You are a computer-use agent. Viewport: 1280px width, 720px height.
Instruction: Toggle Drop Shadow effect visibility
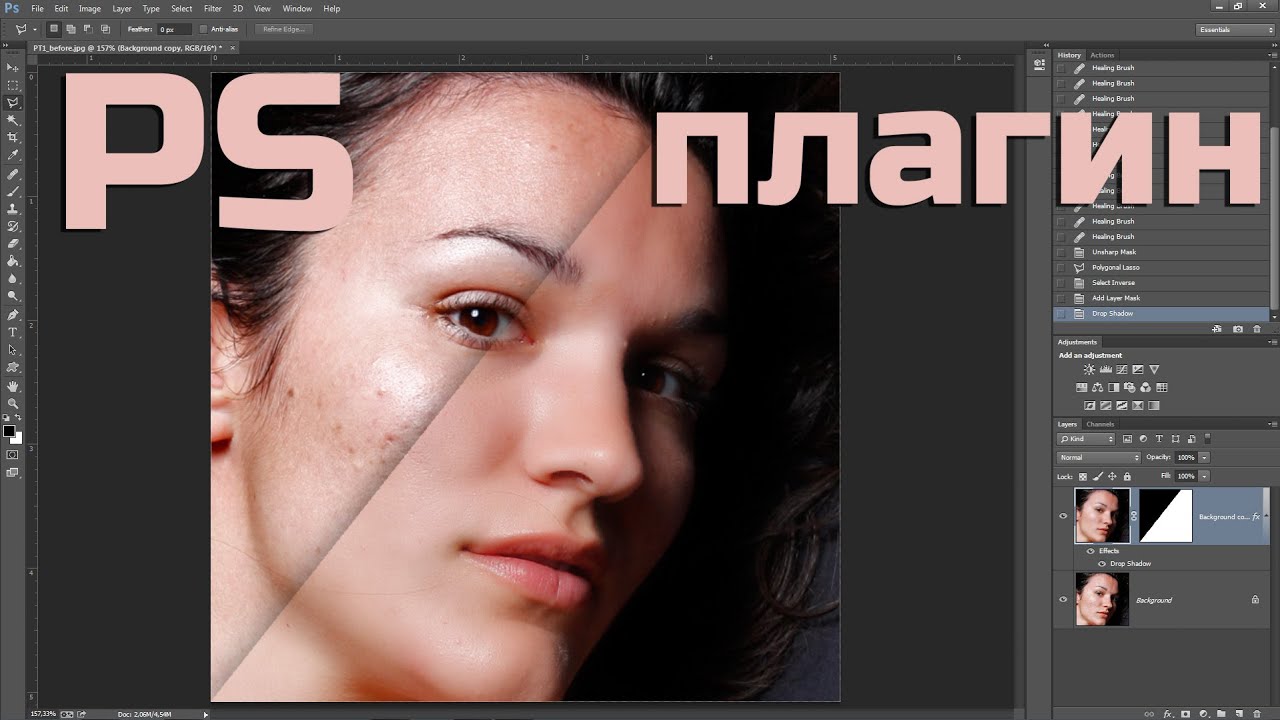[1102, 564]
